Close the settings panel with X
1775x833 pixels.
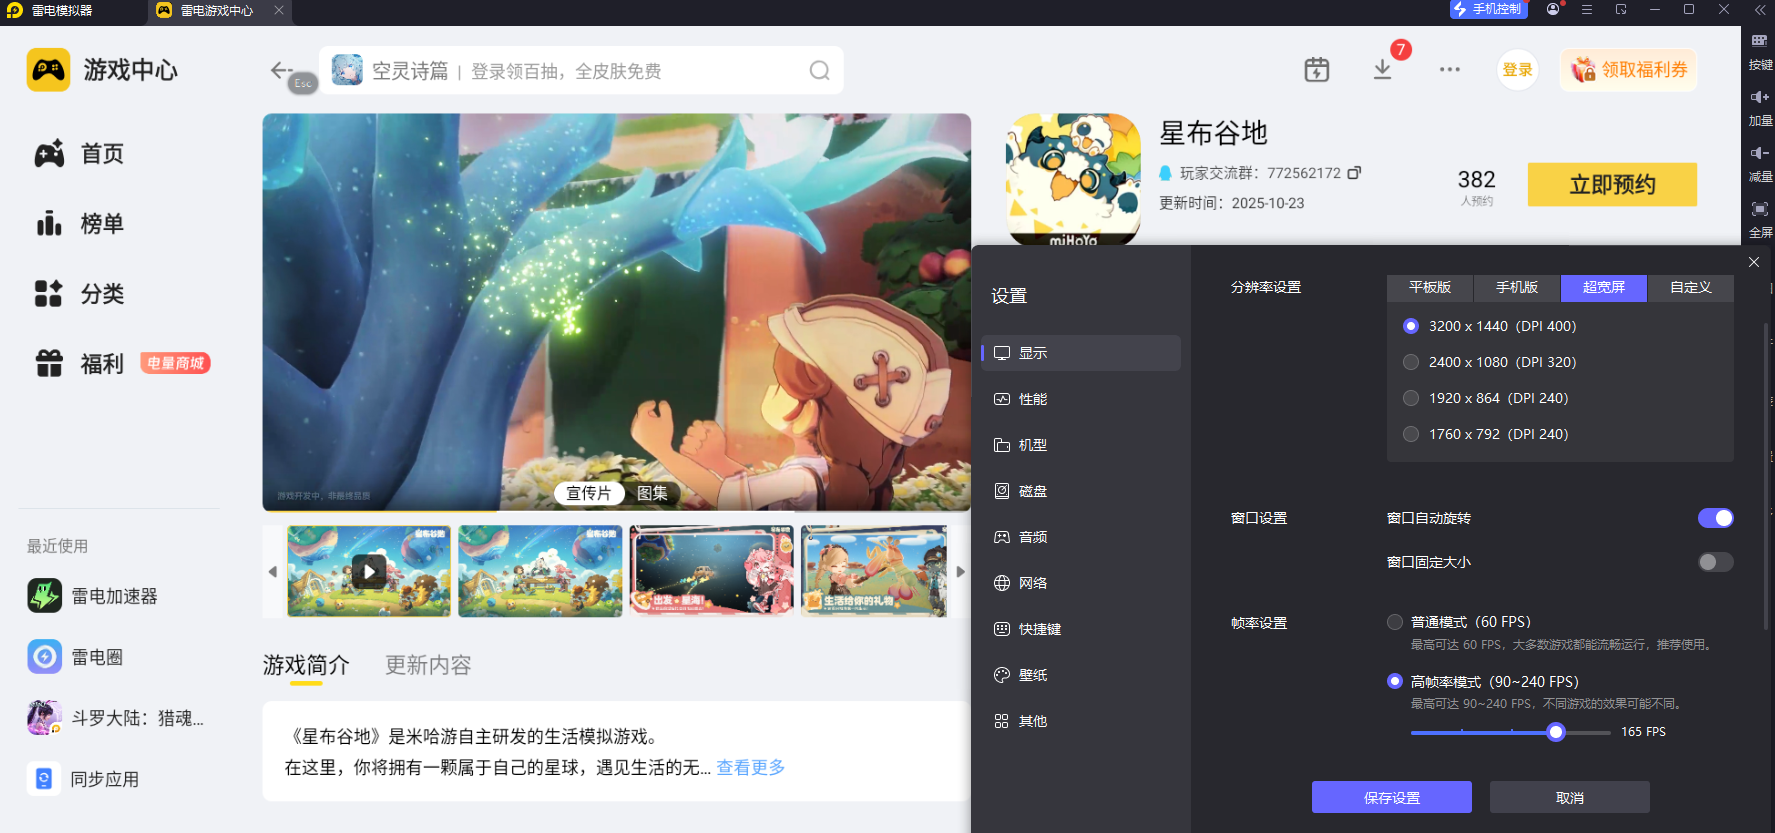click(x=1754, y=262)
